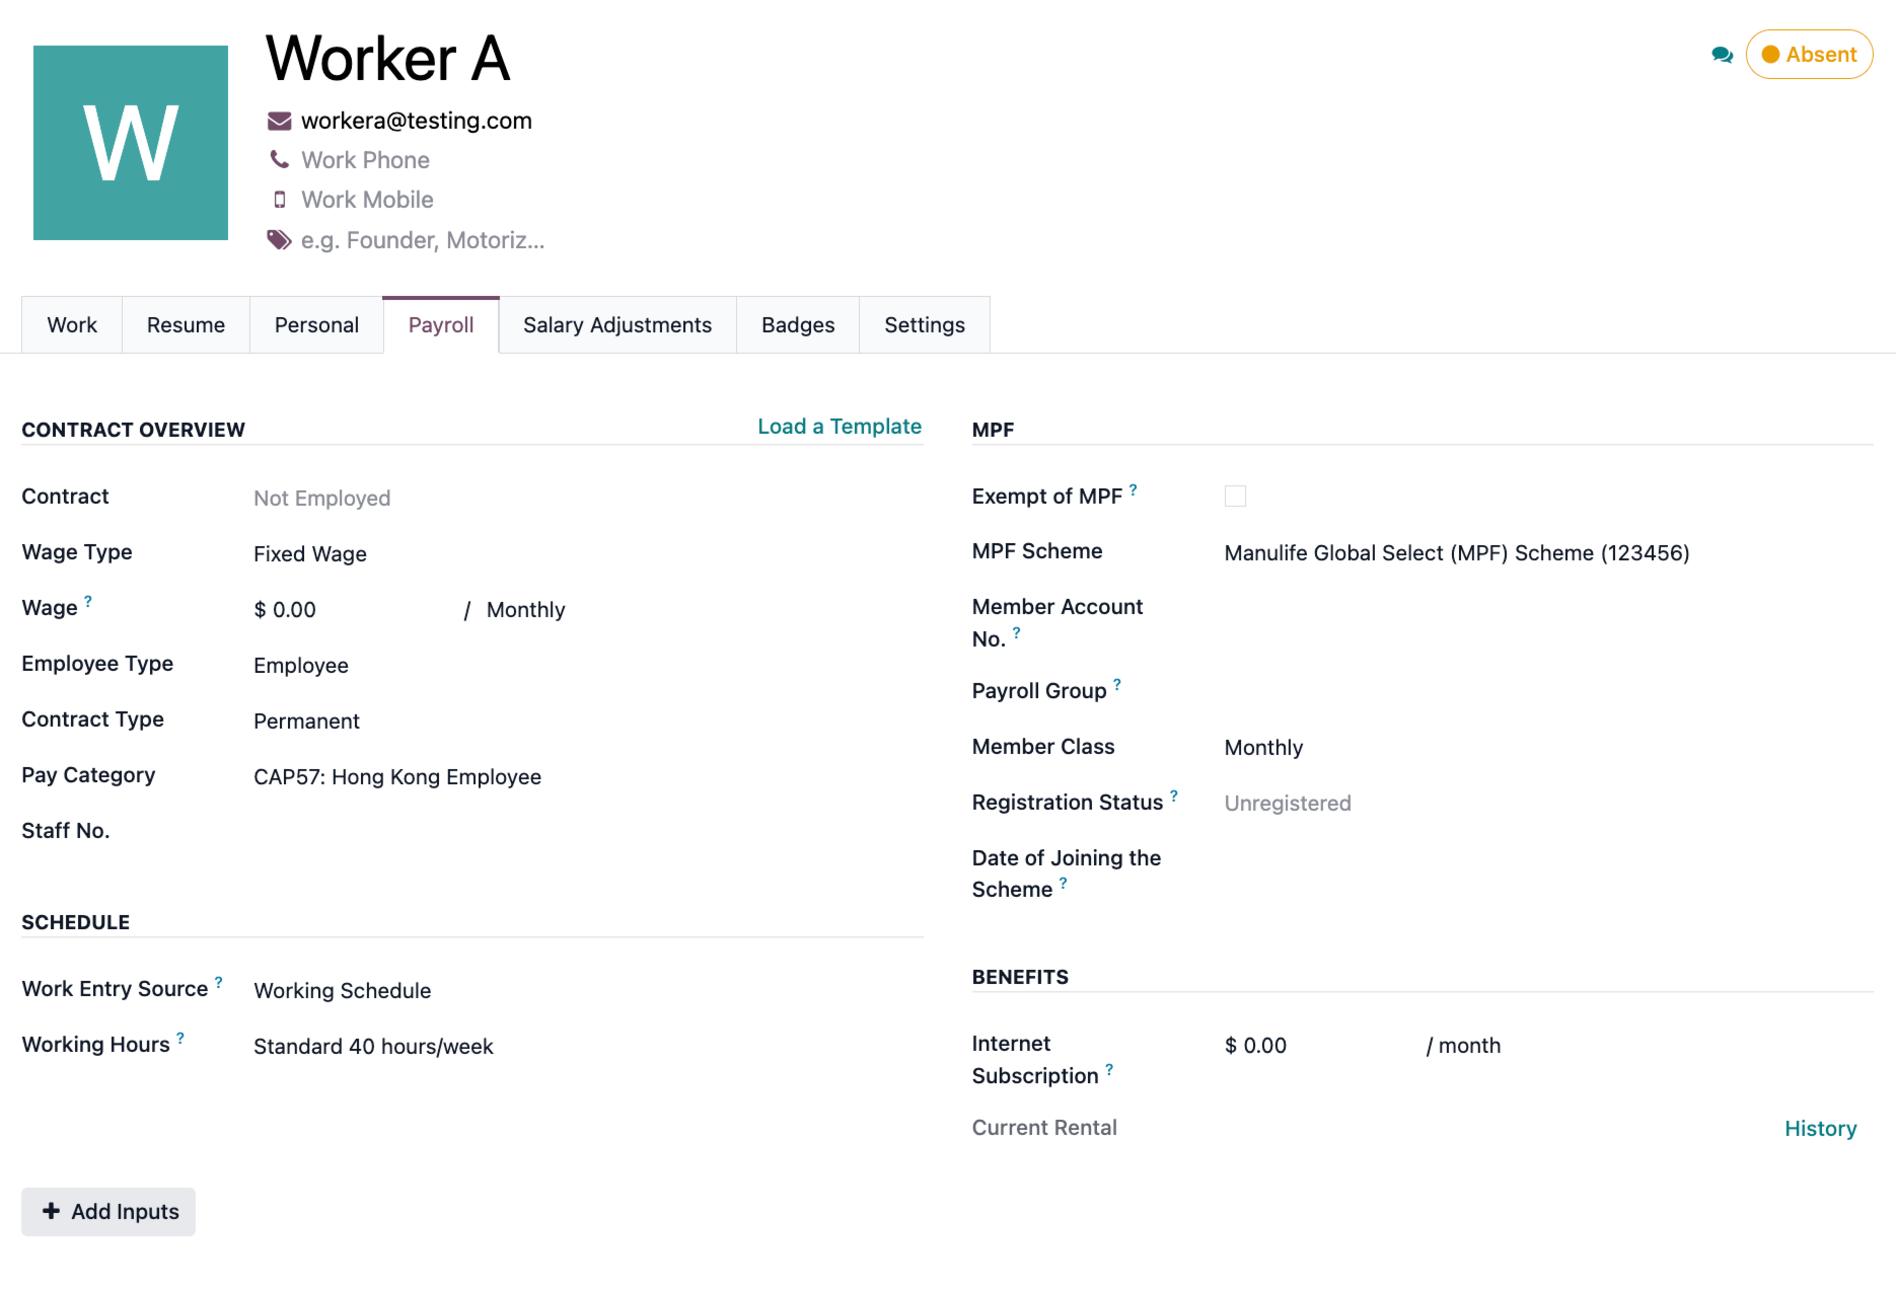
Task: Click the email envelope icon
Action: 279,121
